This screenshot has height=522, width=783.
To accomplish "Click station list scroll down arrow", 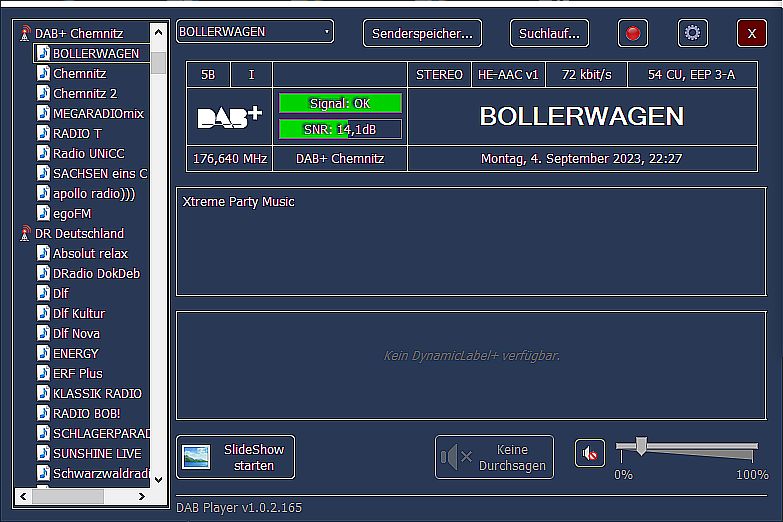I will [158, 480].
